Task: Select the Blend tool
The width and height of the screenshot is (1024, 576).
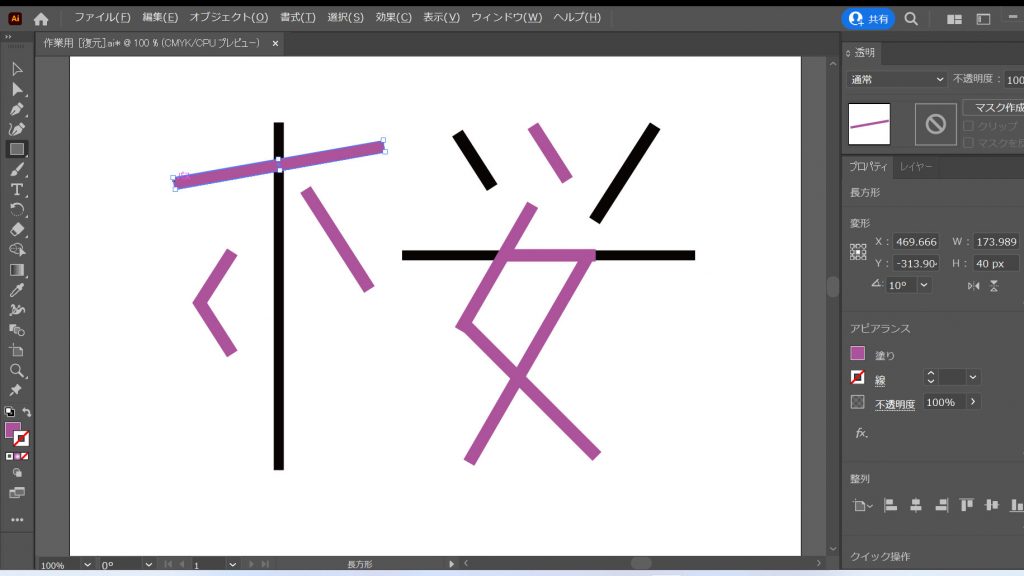Action: 17,330
